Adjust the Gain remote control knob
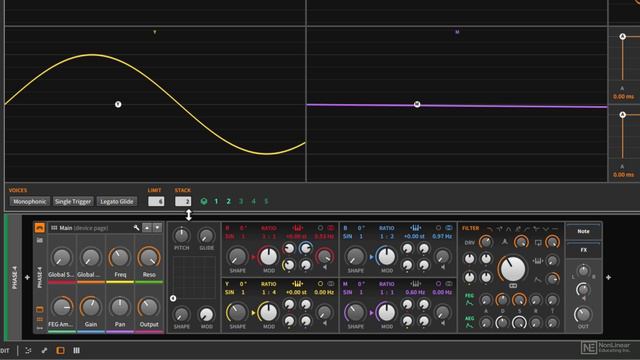Viewport: 640px width, 360px height. click(x=91, y=307)
